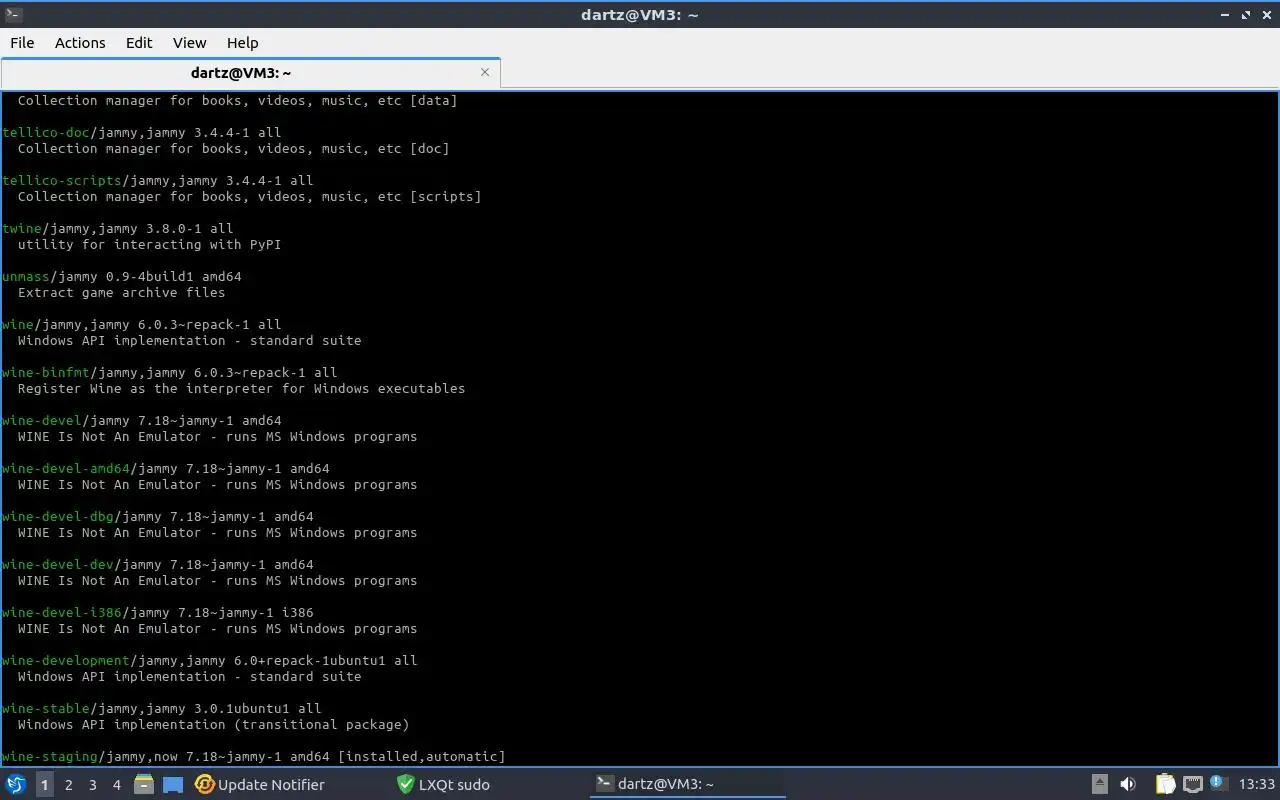Click the wine-stable package name
The height and width of the screenshot is (800, 1280).
(x=46, y=708)
